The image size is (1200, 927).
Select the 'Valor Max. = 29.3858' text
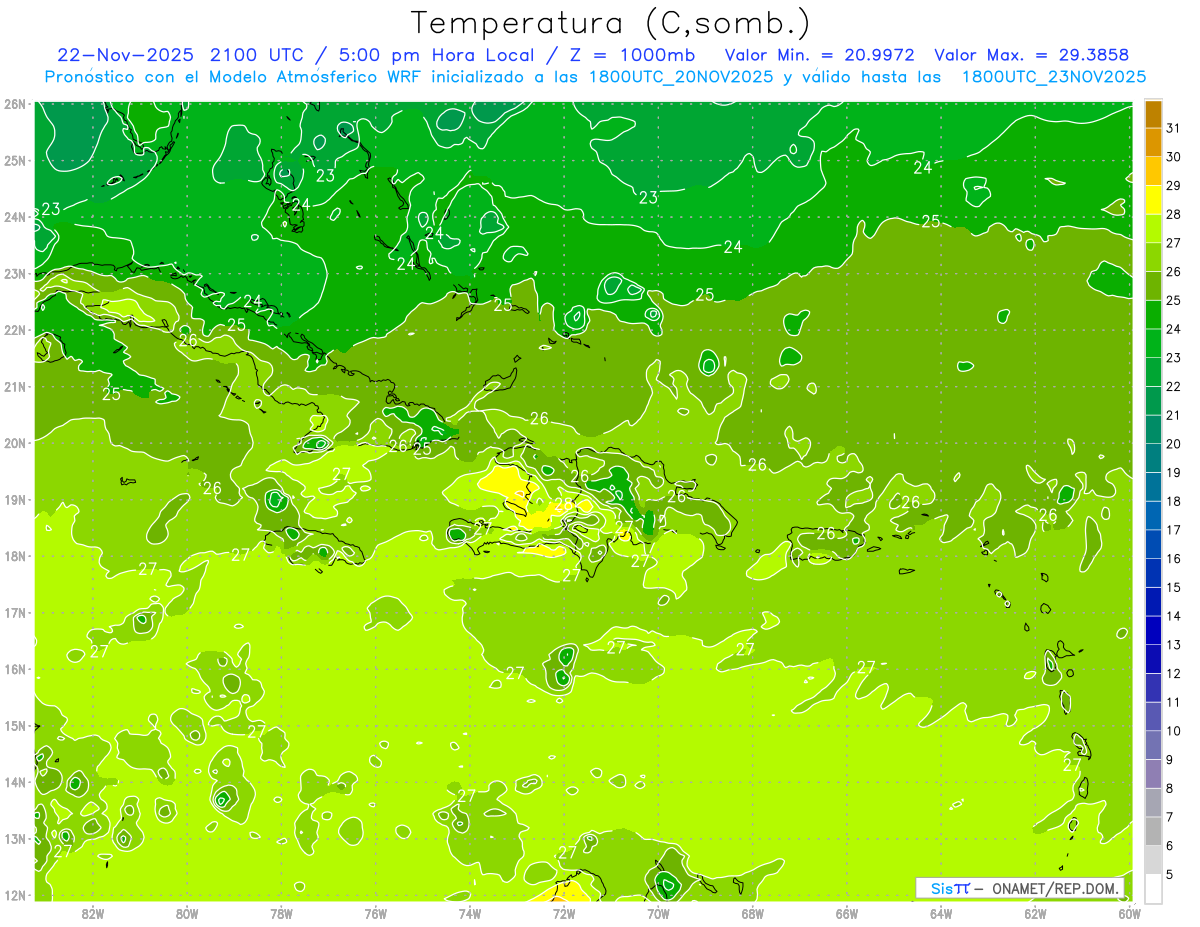click(x=1034, y=55)
